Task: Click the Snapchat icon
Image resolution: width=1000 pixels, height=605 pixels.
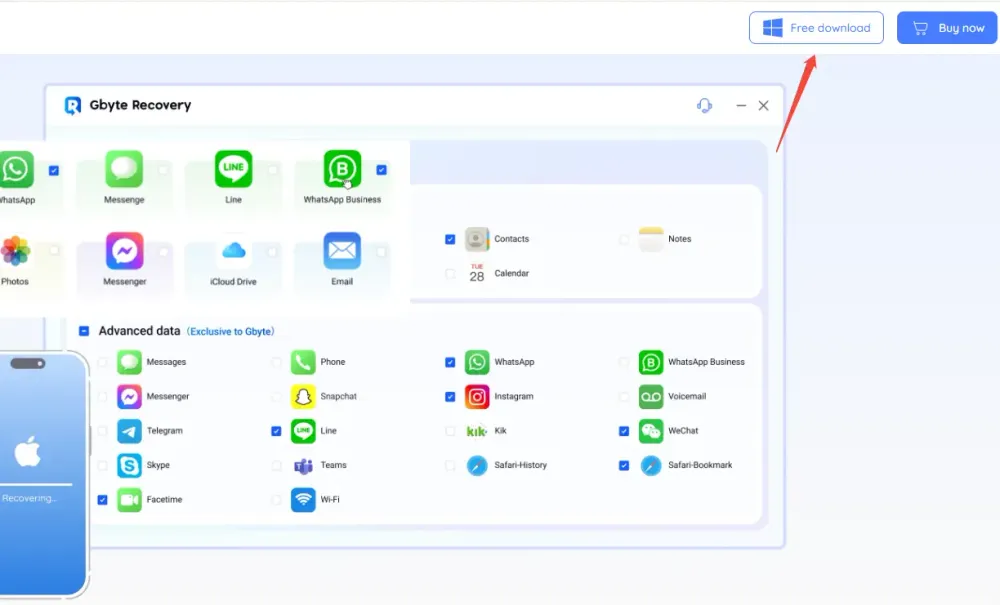Action: coord(303,397)
